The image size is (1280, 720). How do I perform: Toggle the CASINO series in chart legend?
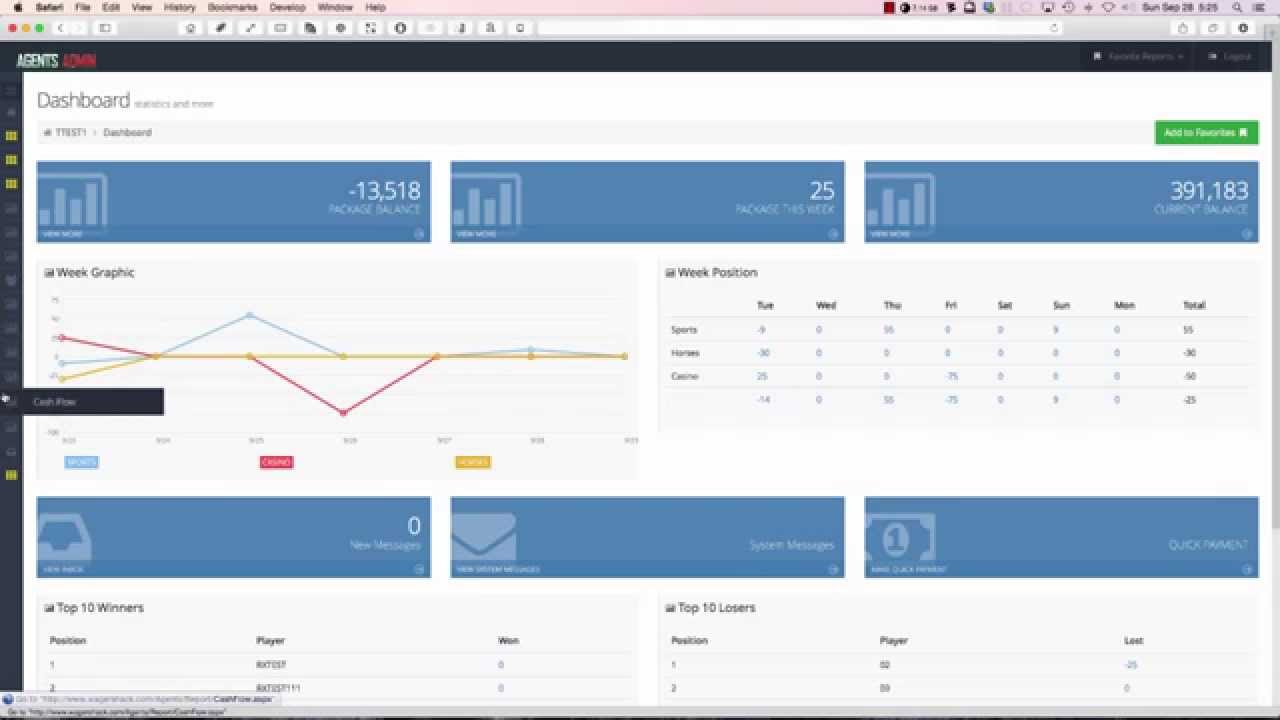(276, 462)
